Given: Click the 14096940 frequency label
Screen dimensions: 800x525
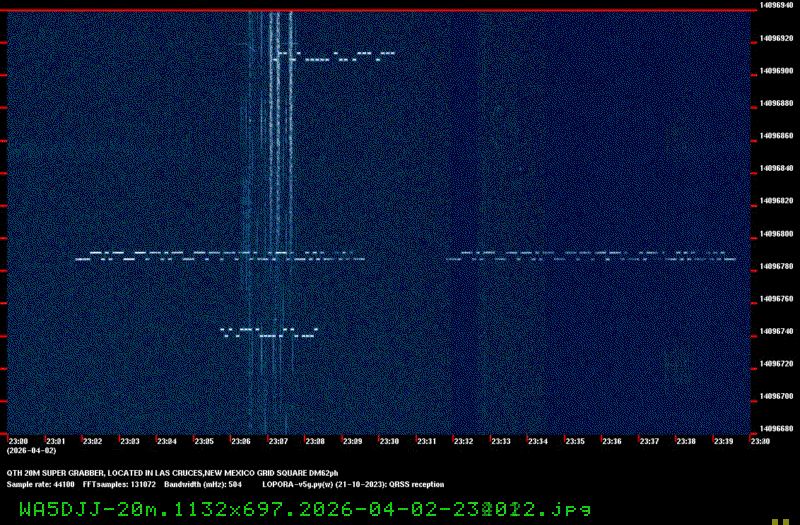Looking at the screenshot, I should pyautogui.click(x=776, y=6).
